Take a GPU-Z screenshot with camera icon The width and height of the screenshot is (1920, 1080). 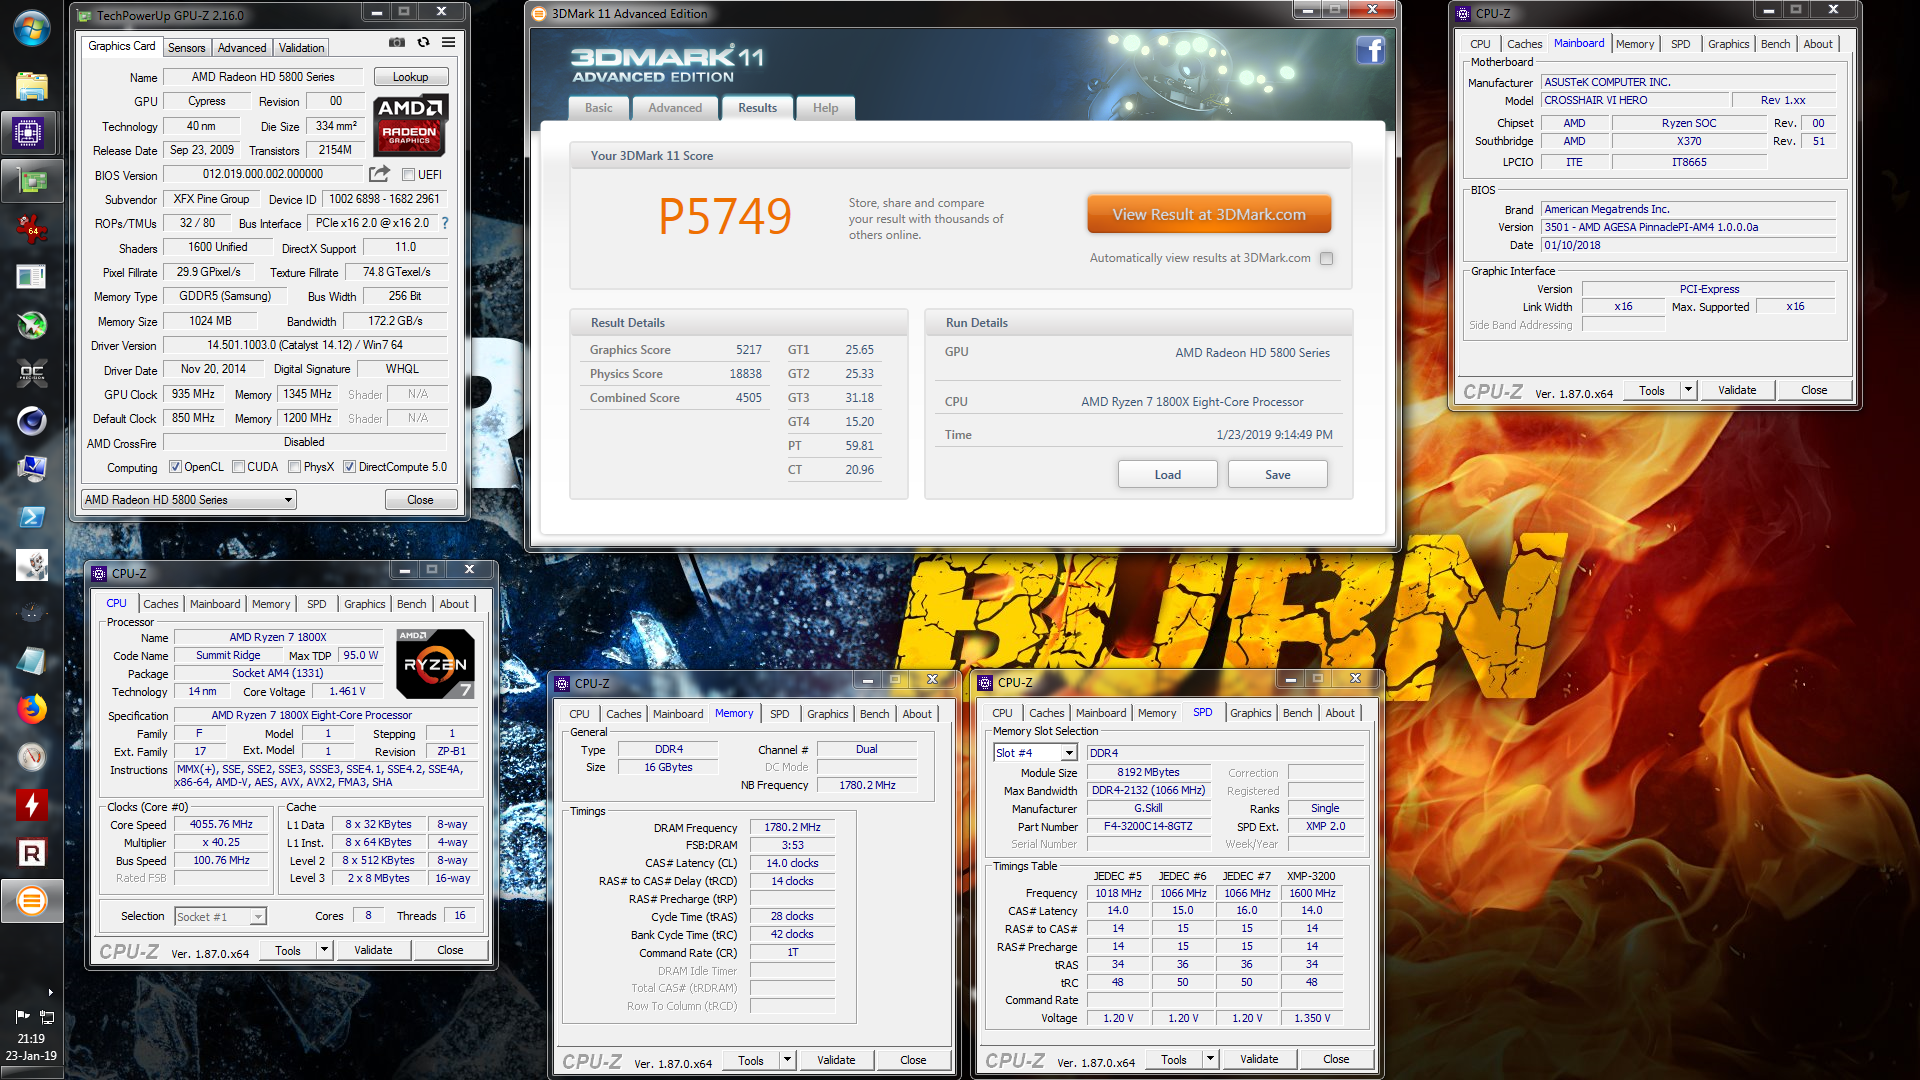[x=397, y=43]
